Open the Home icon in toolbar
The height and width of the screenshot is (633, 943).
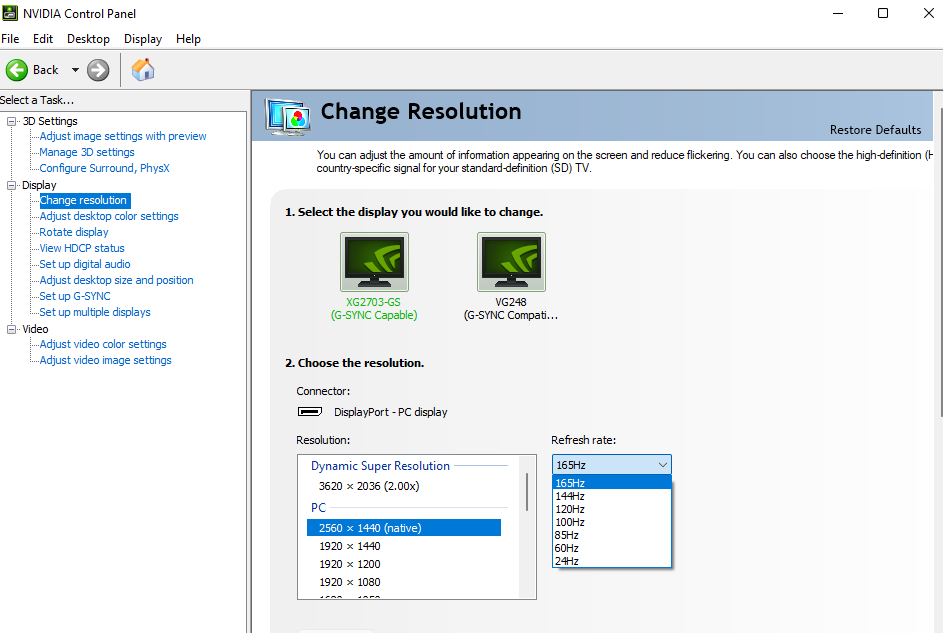143,70
